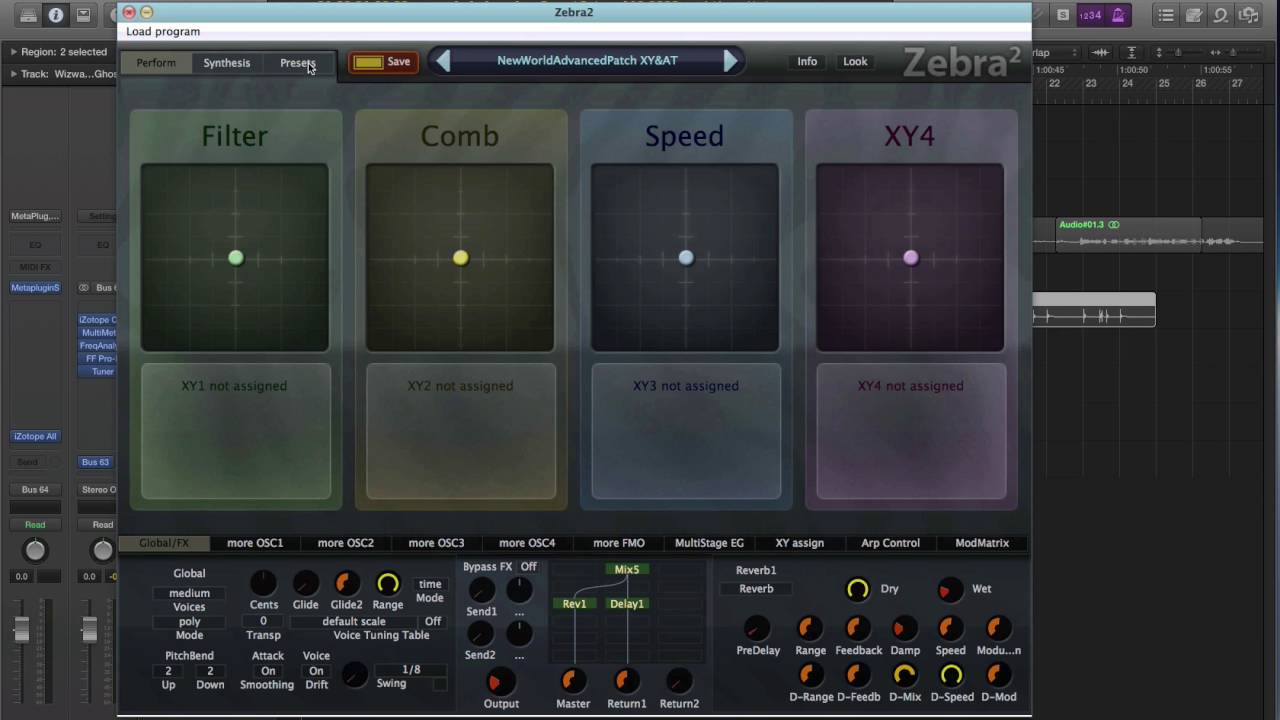Click the Rev1 module in FX grid
The image size is (1280, 720).
click(575, 604)
